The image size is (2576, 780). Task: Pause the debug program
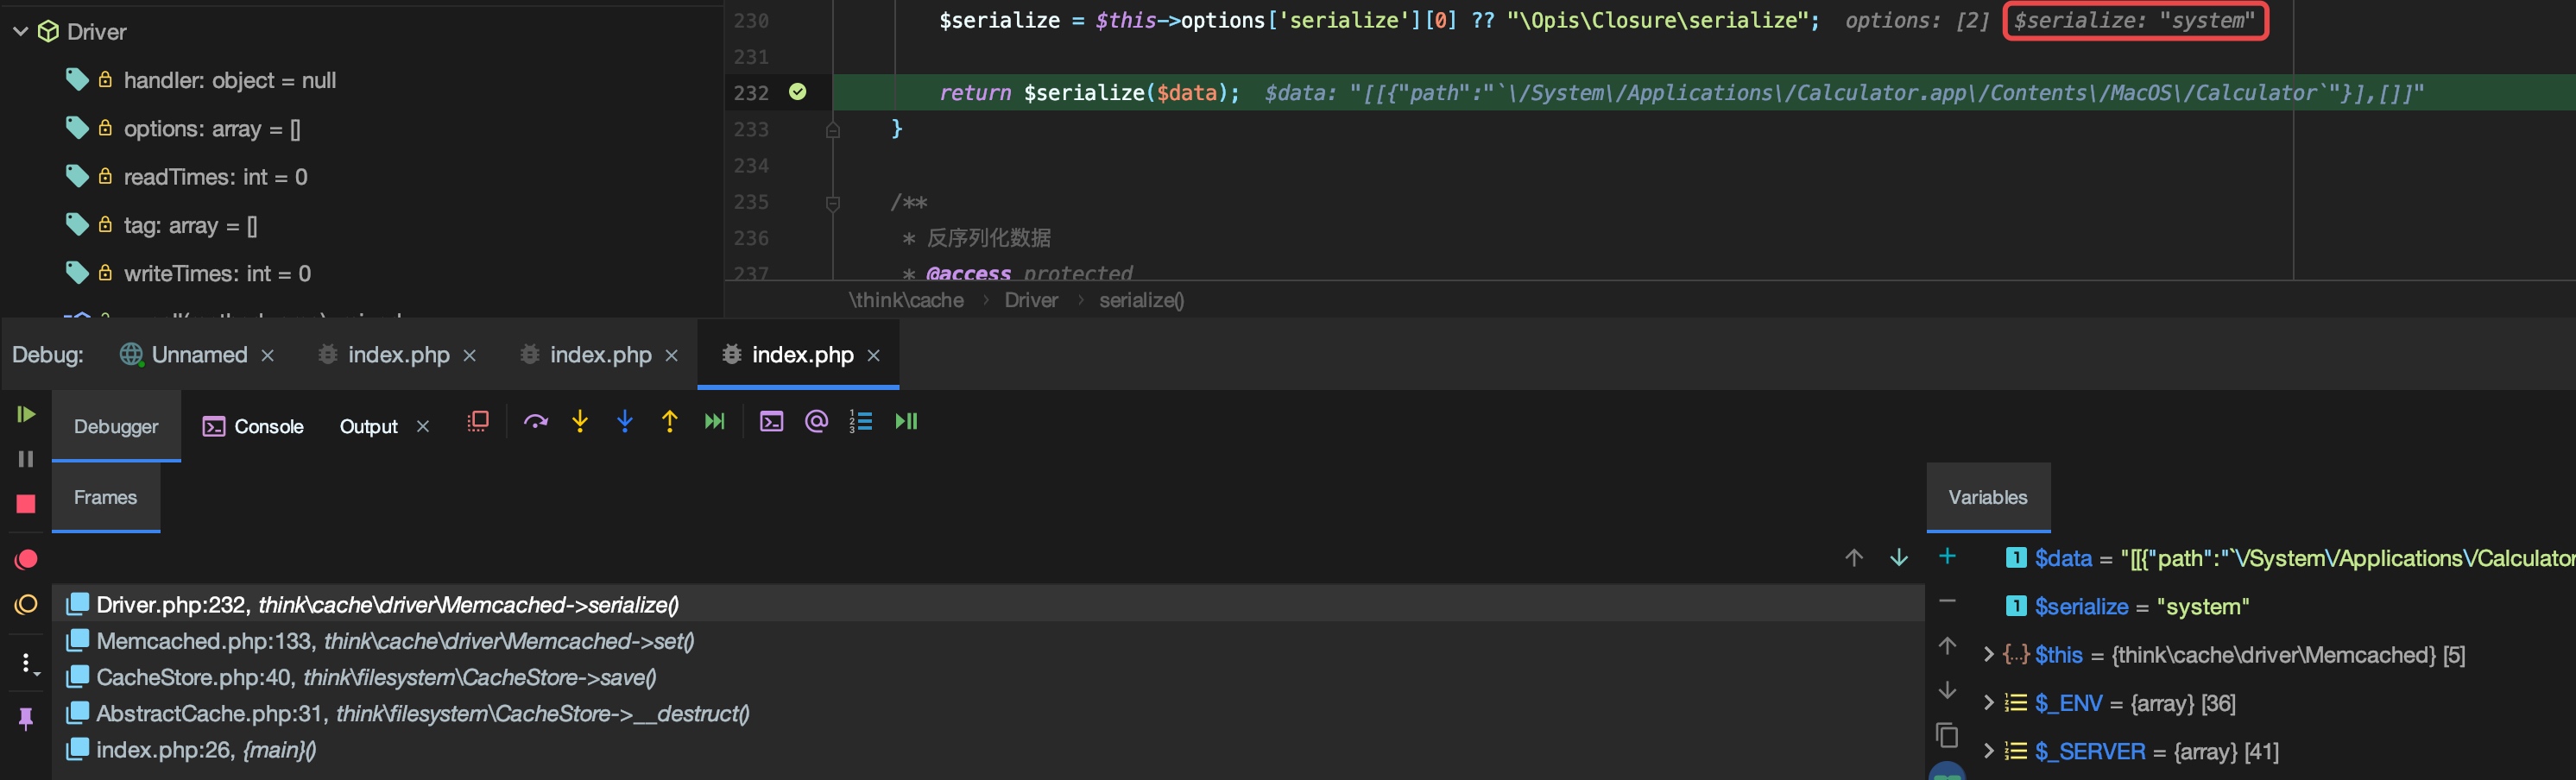[x=26, y=459]
